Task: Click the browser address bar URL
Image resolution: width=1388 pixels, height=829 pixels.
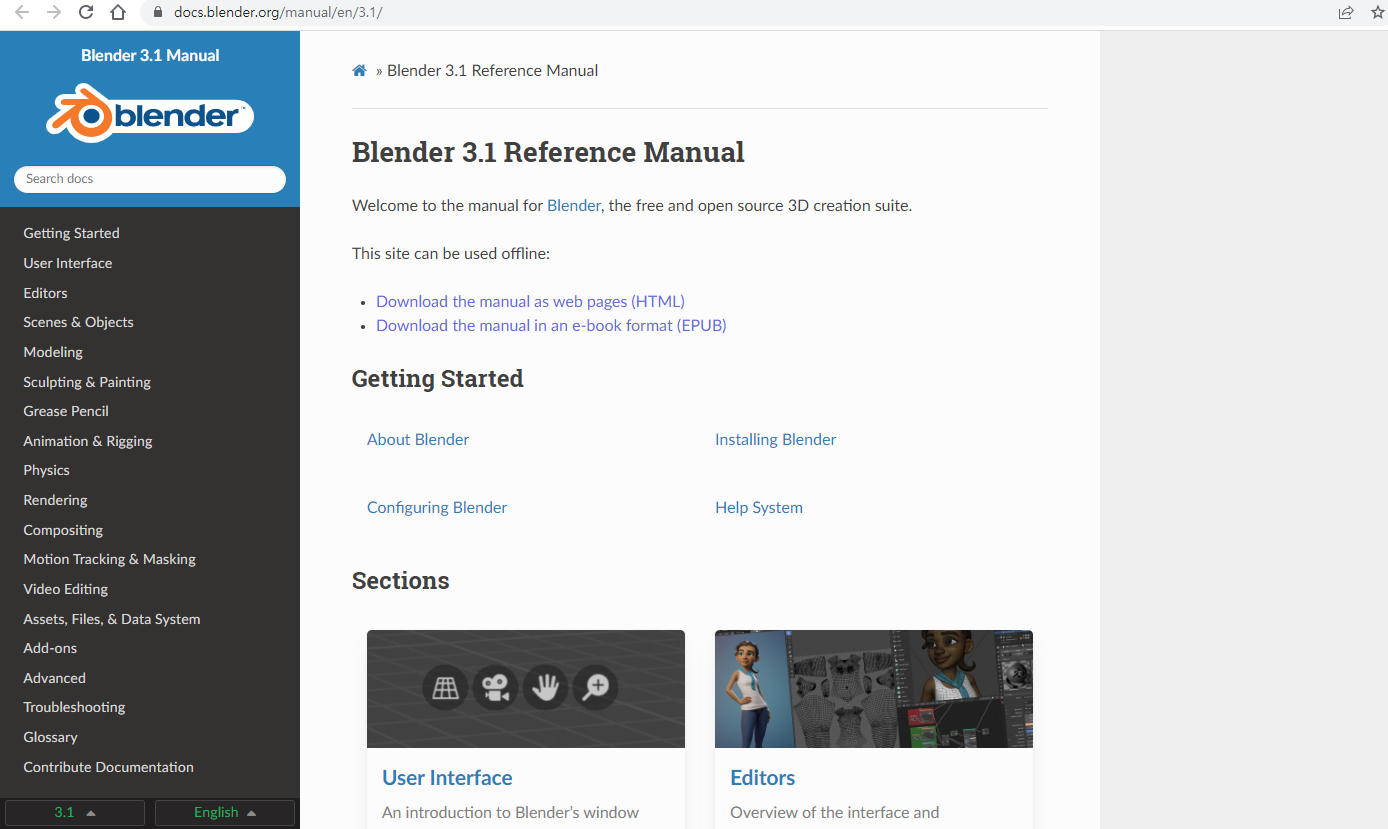Action: (278, 13)
